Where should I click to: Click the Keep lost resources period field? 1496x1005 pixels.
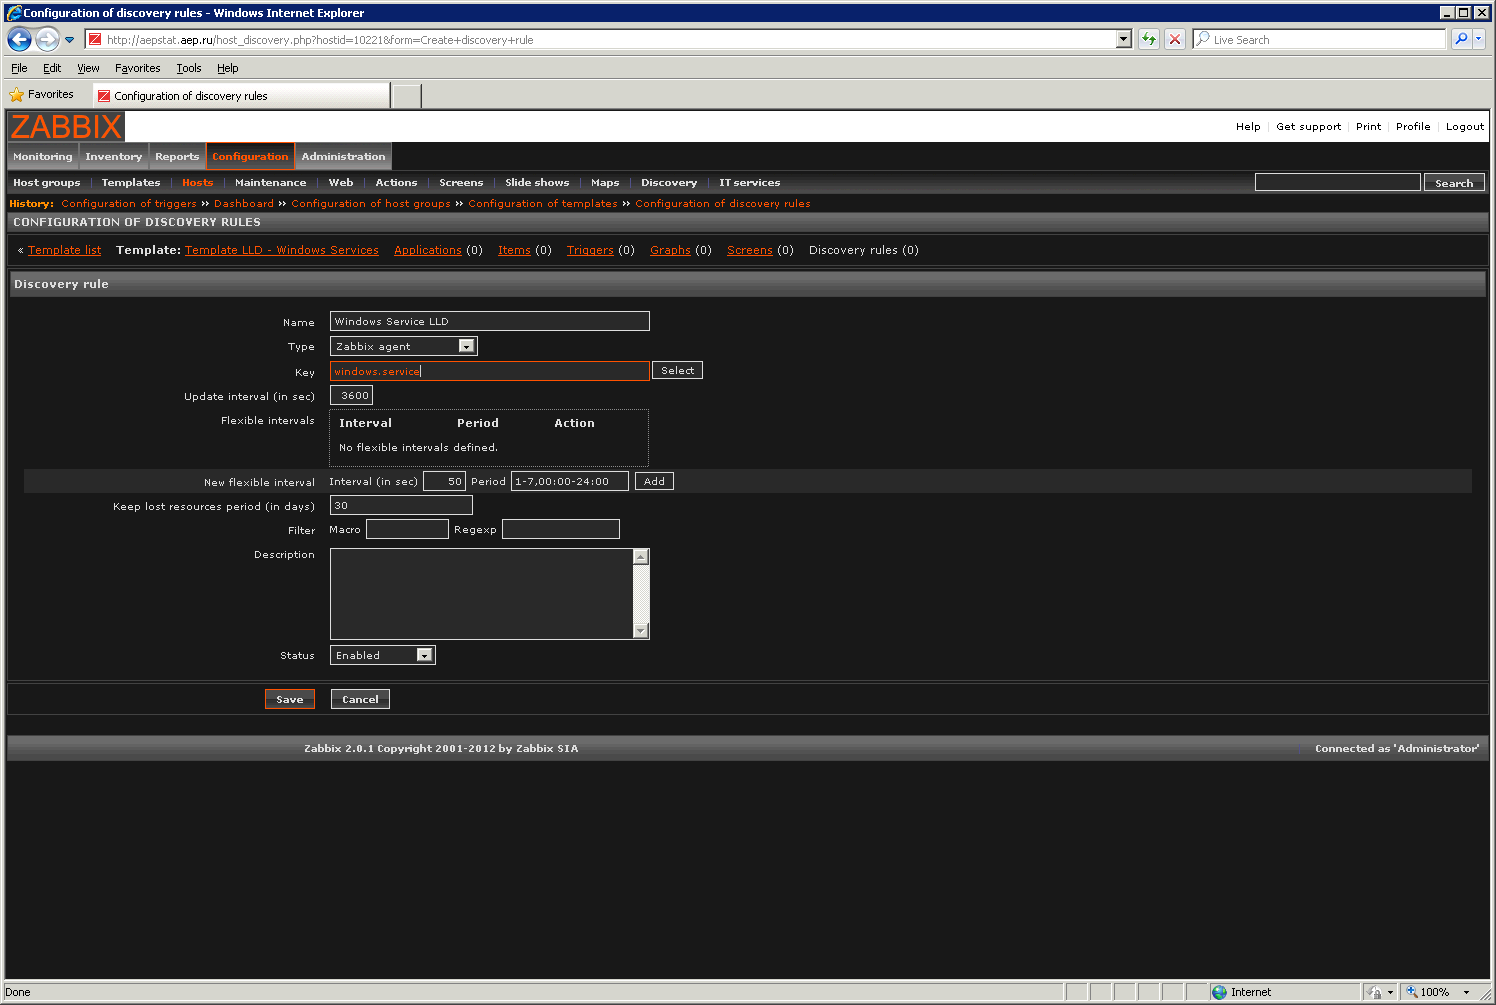[401, 505]
